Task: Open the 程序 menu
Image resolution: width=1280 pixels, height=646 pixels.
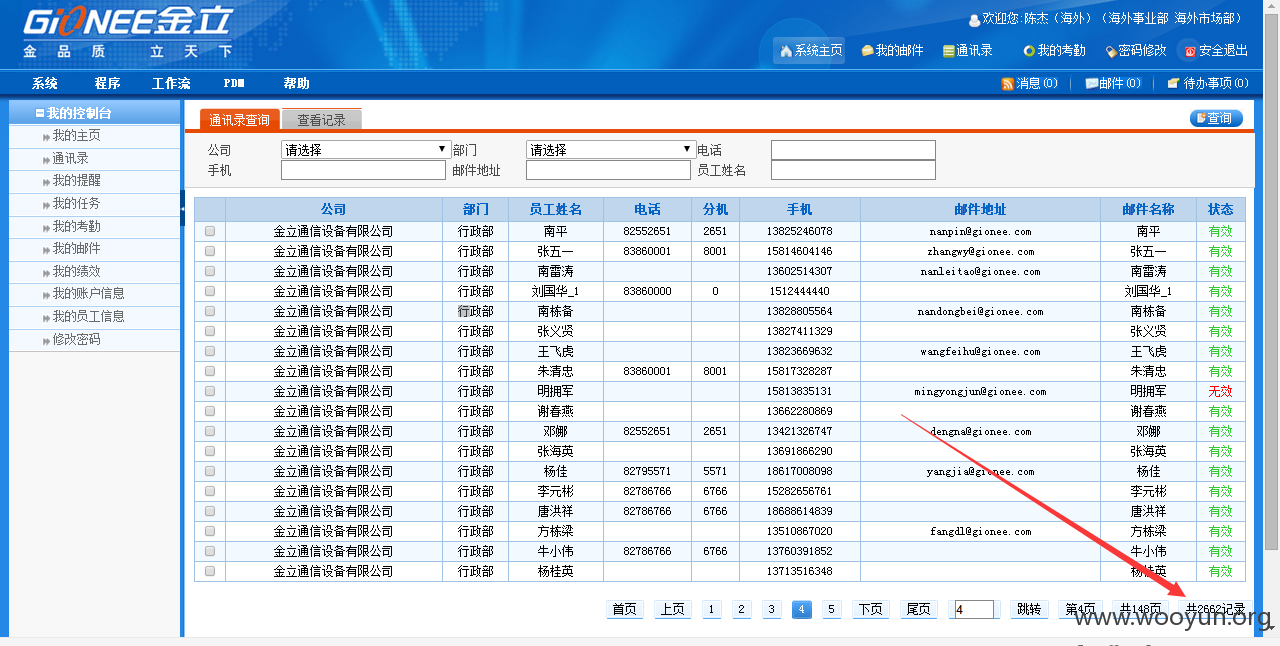Action: point(107,83)
